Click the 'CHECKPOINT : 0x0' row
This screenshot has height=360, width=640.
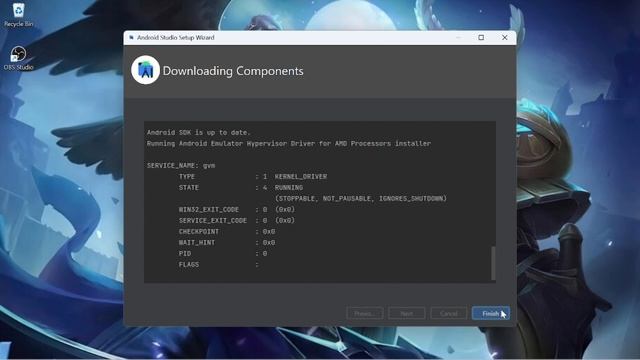(x=227, y=231)
